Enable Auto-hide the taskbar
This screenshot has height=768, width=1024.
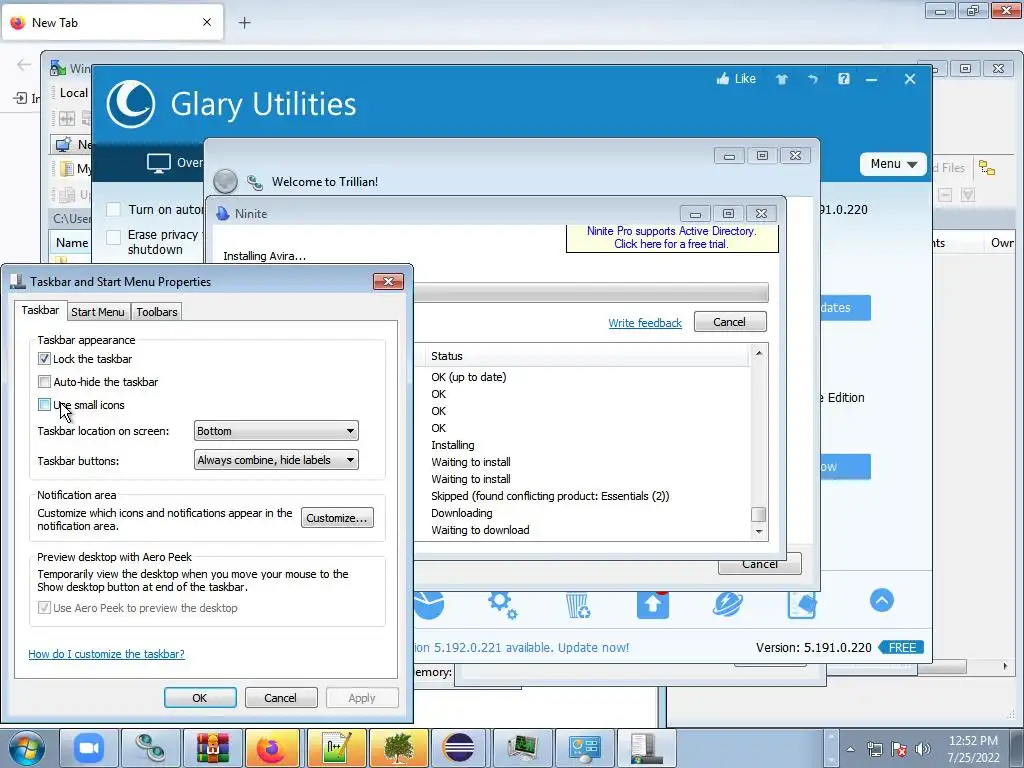pos(44,381)
